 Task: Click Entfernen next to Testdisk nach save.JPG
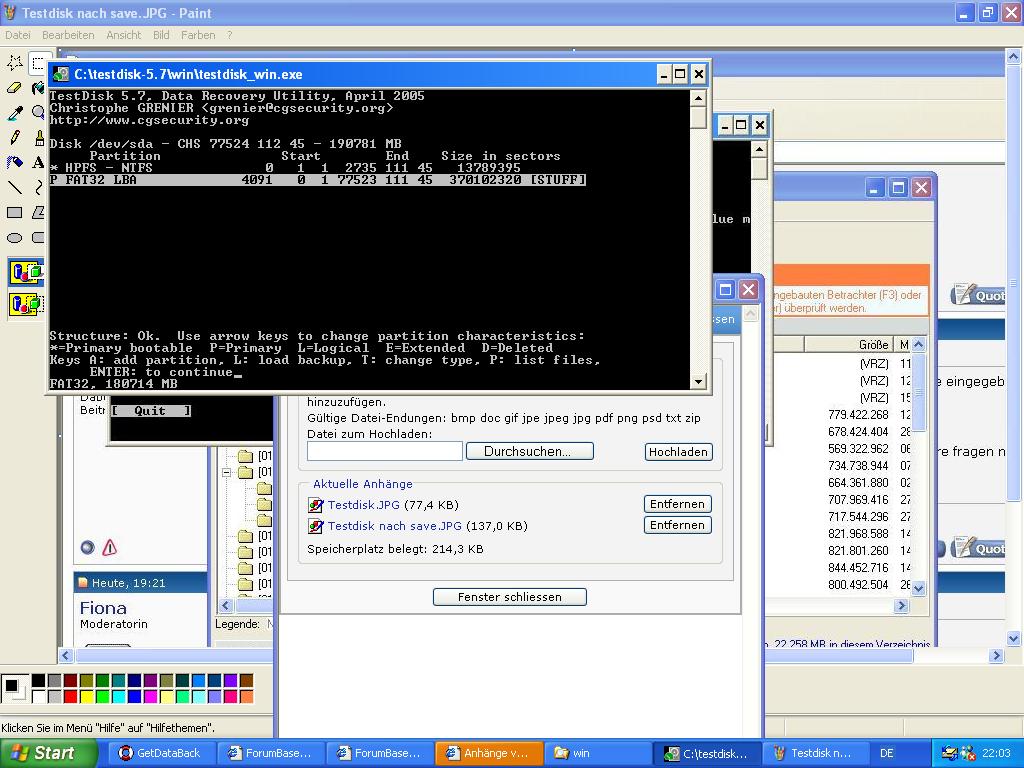tap(677, 525)
